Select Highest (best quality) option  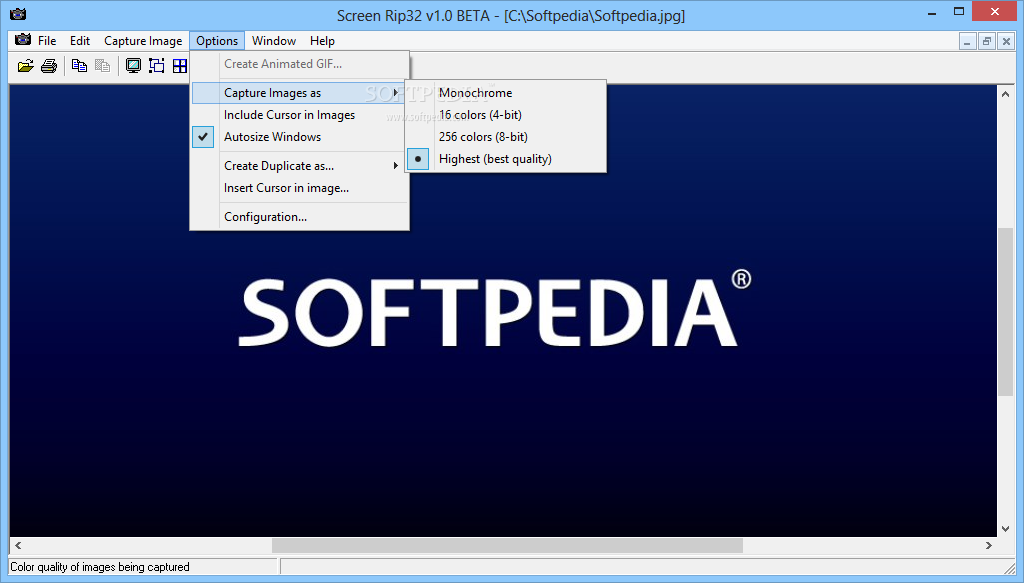(505, 159)
